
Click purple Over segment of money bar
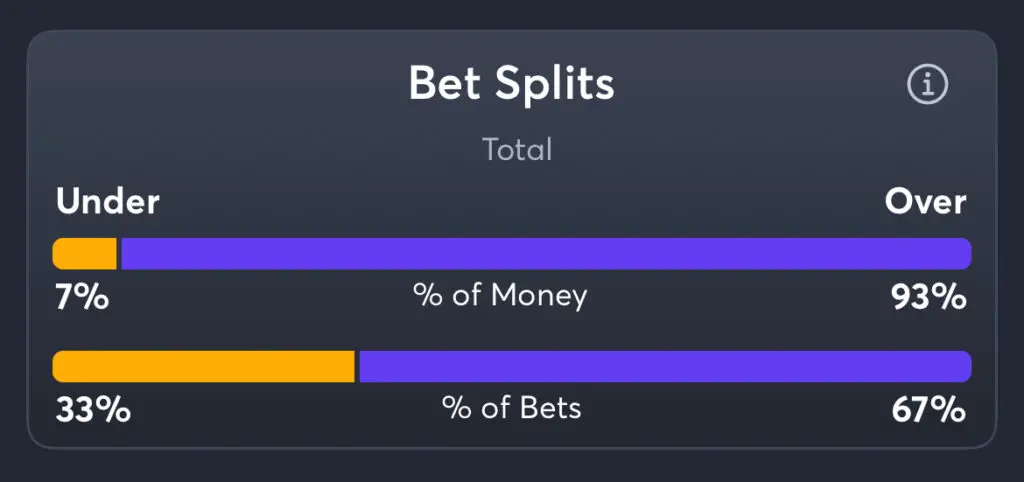[x=546, y=253]
